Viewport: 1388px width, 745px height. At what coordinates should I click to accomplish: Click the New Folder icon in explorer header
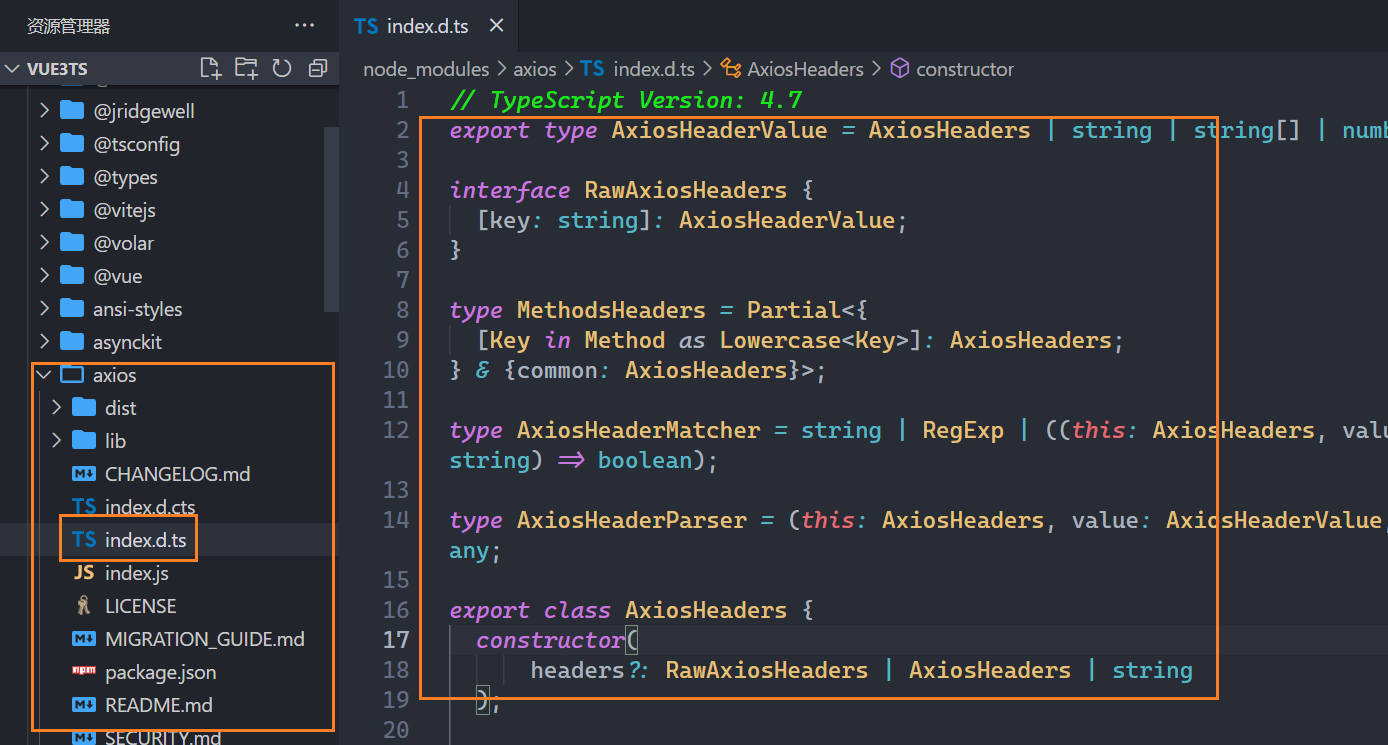(246, 68)
